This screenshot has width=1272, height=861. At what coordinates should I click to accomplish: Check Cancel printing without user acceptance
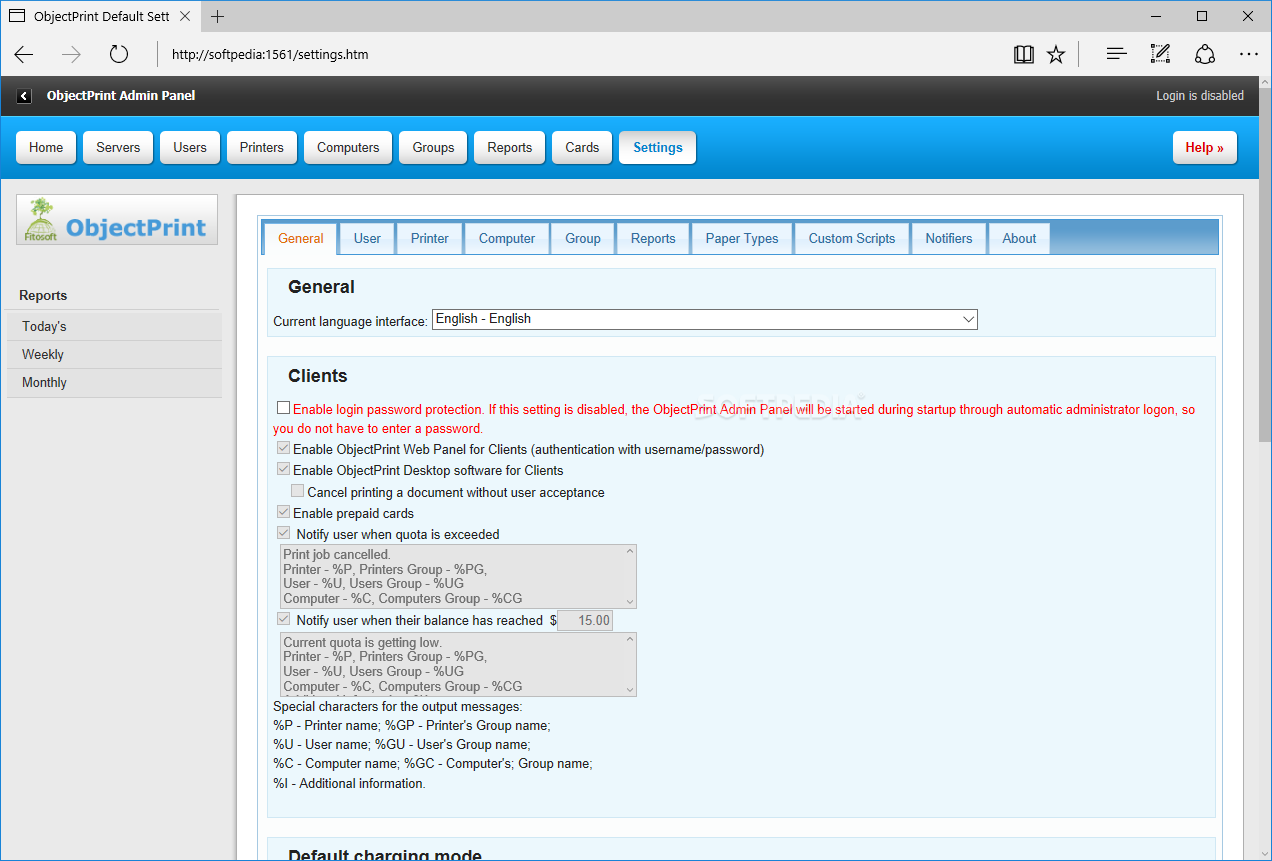(298, 491)
